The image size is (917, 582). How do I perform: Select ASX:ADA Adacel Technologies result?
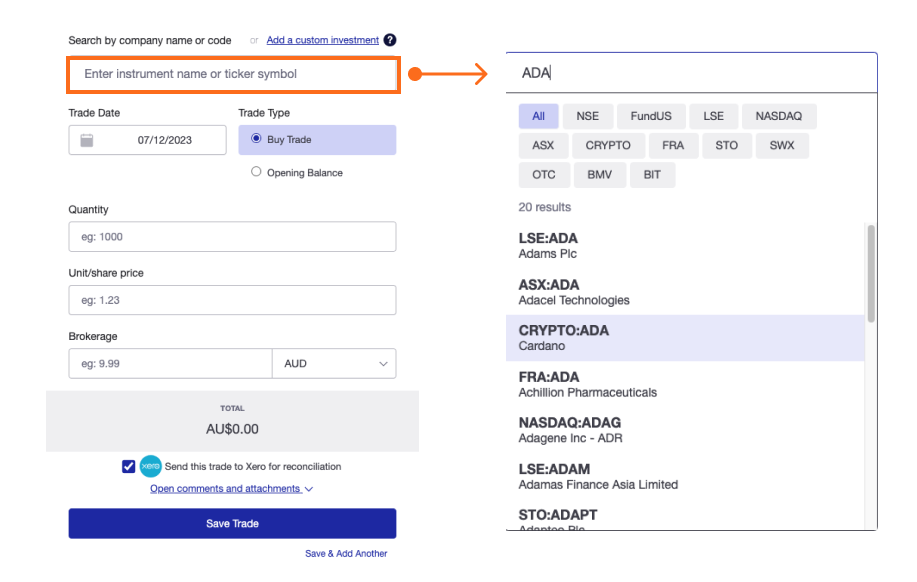(x=685, y=292)
